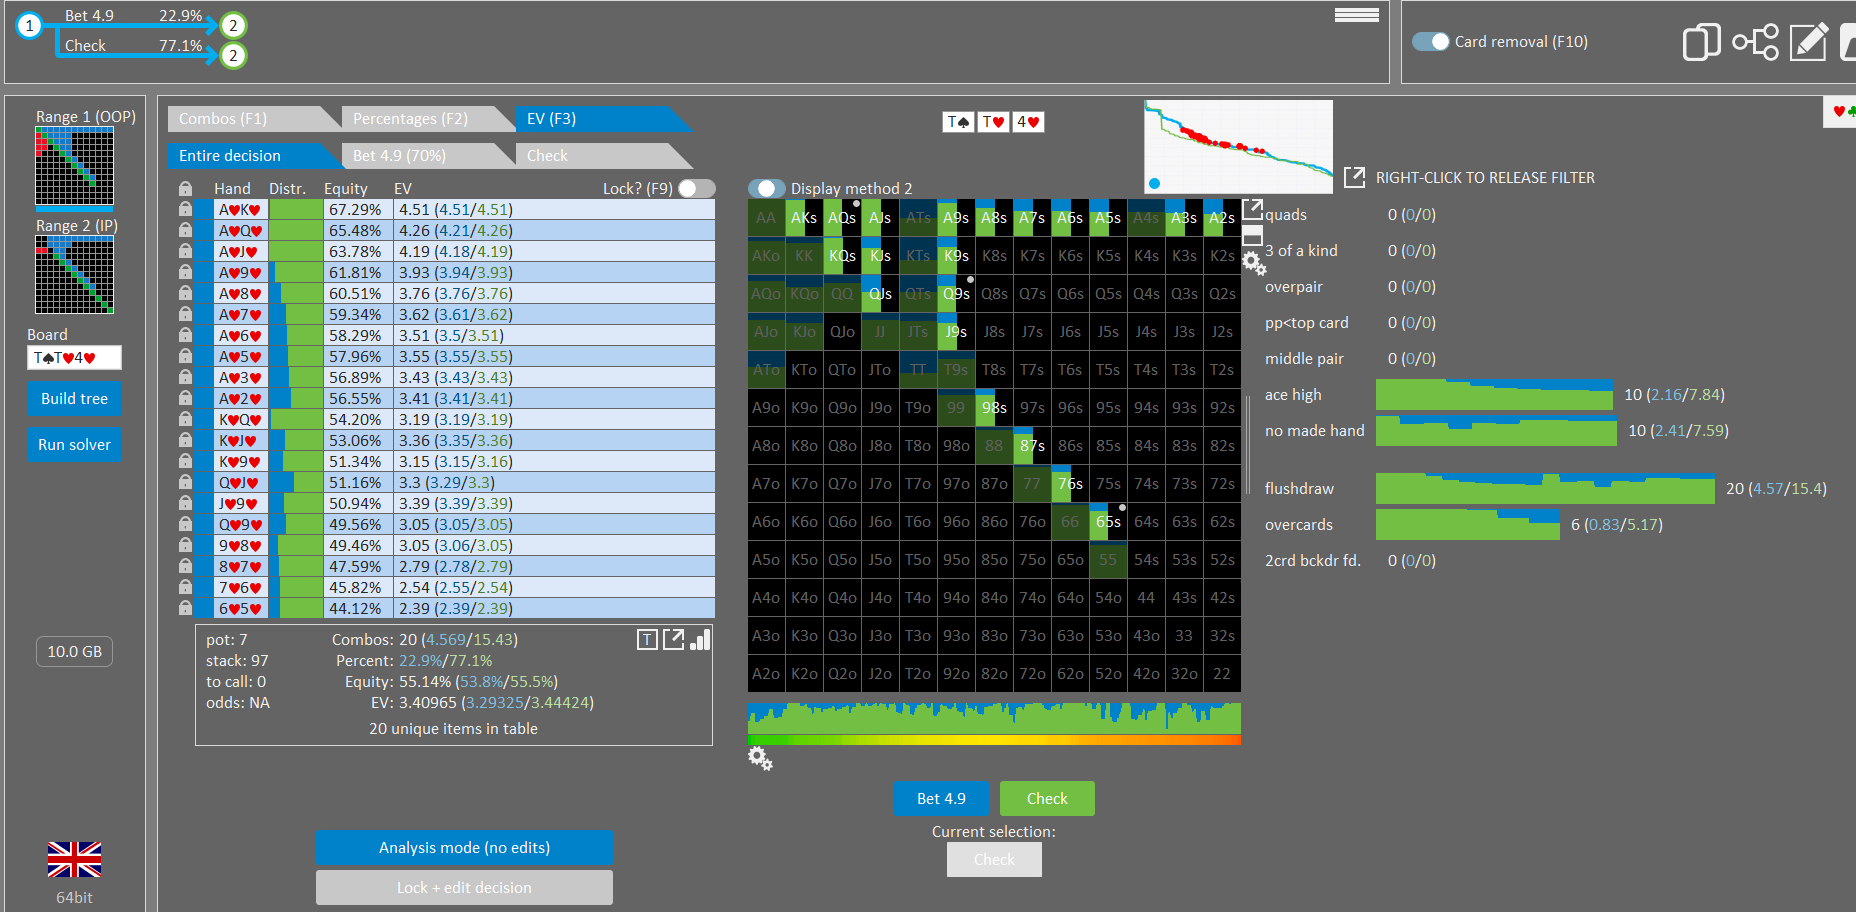Toggle the Display method 2 switch
Screen dimensions: 1856x912
767,188
